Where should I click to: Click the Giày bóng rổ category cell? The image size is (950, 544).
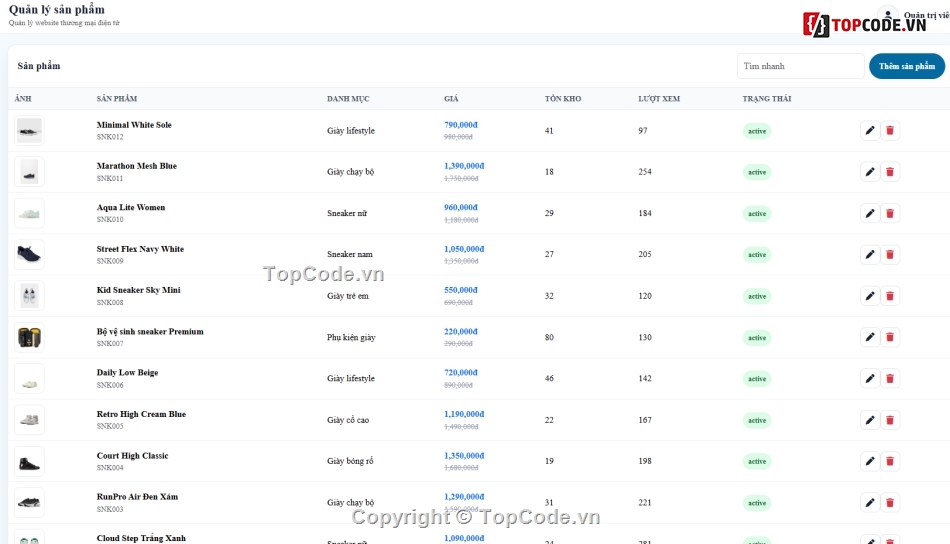350,461
